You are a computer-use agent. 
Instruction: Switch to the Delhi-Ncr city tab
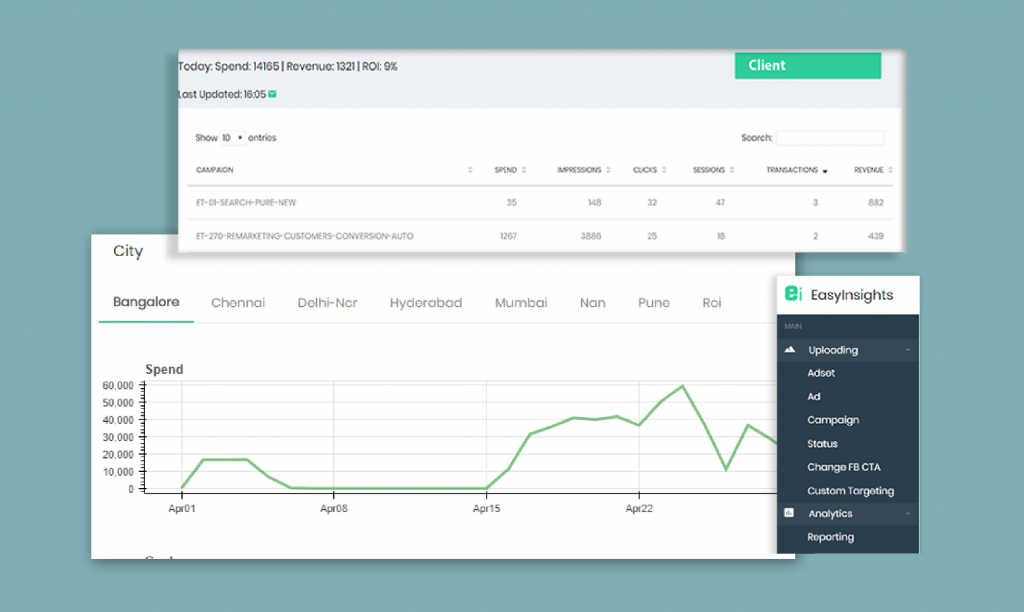point(327,302)
